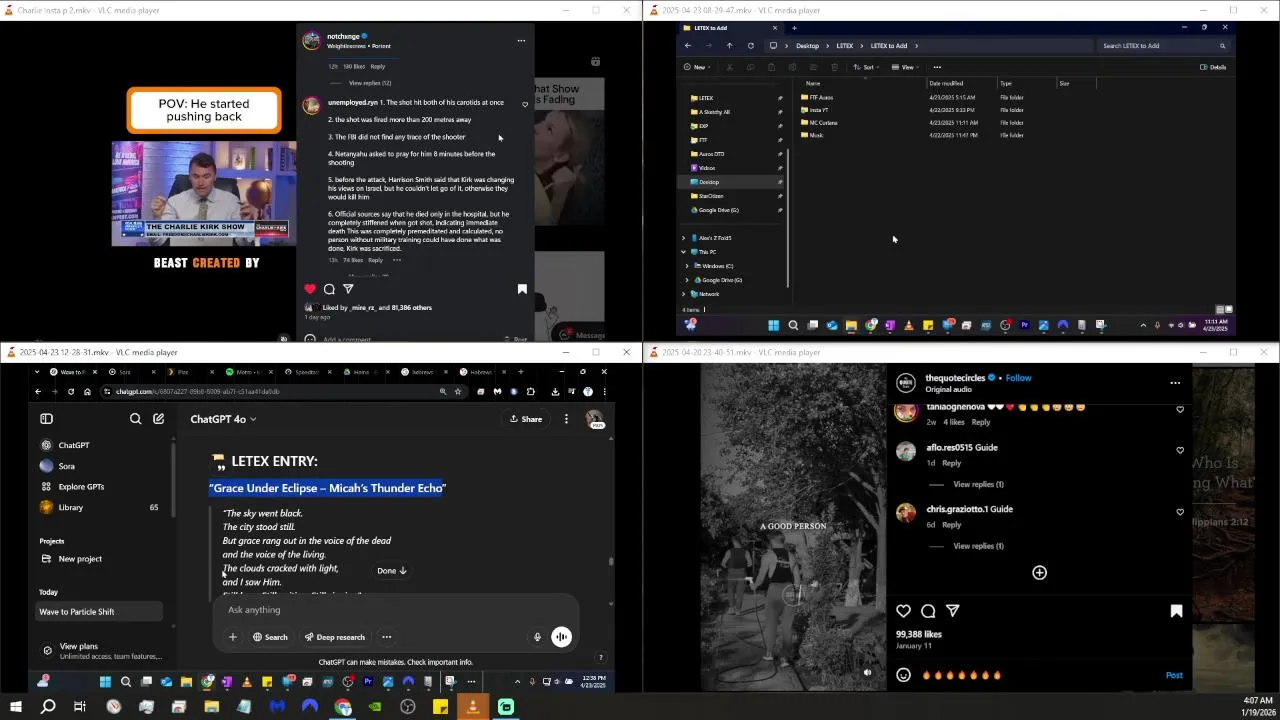Open the notchange profile name
Screen dimensions: 1280x720
(x=343, y=36)
